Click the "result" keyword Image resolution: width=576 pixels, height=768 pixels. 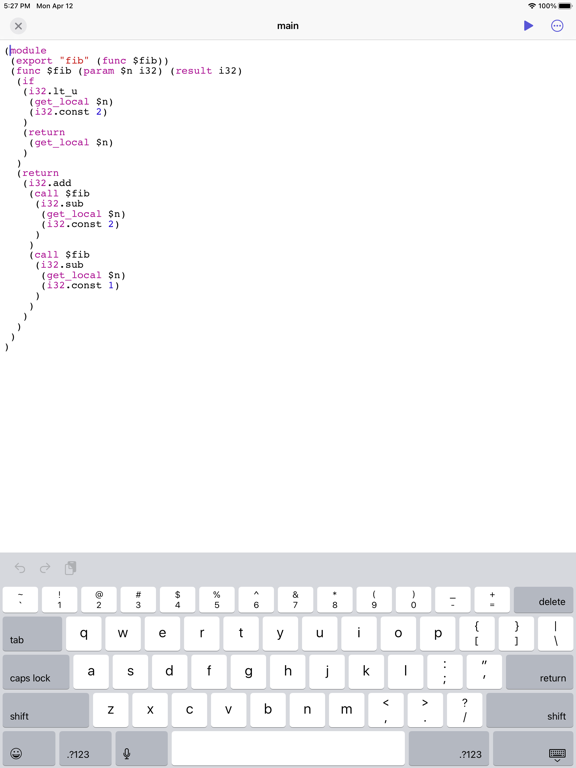pyautogui.click(x=193, y=71)
